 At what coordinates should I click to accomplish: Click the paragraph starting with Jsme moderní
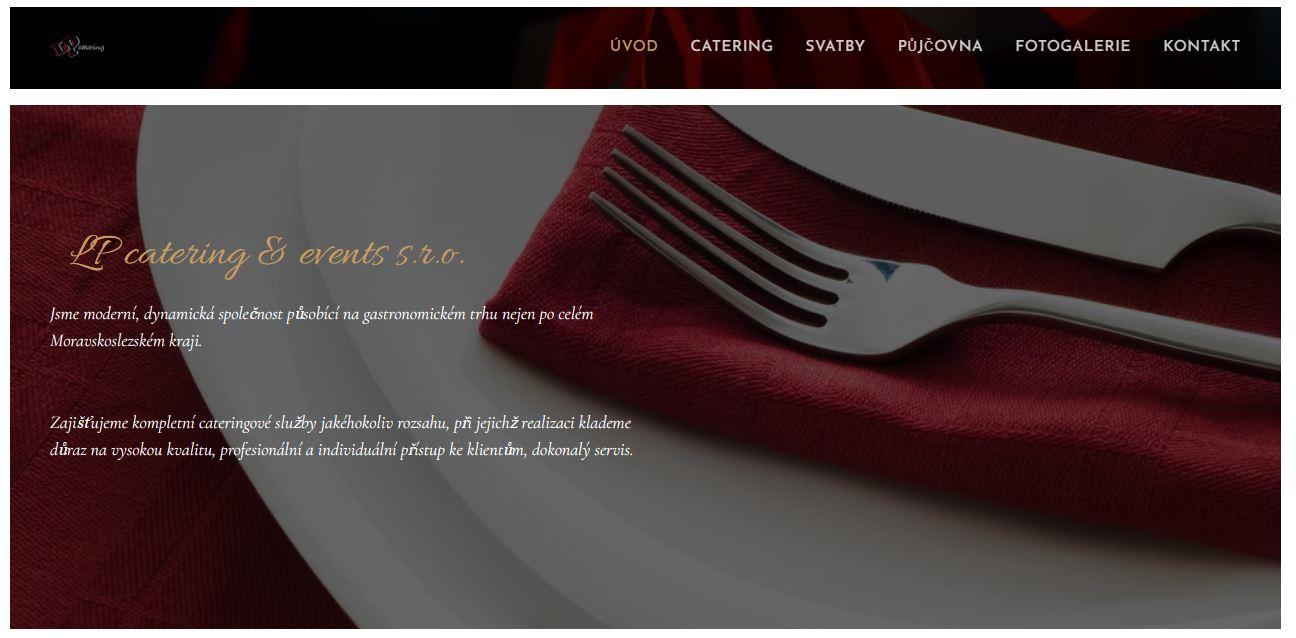[x=322, y=327]
